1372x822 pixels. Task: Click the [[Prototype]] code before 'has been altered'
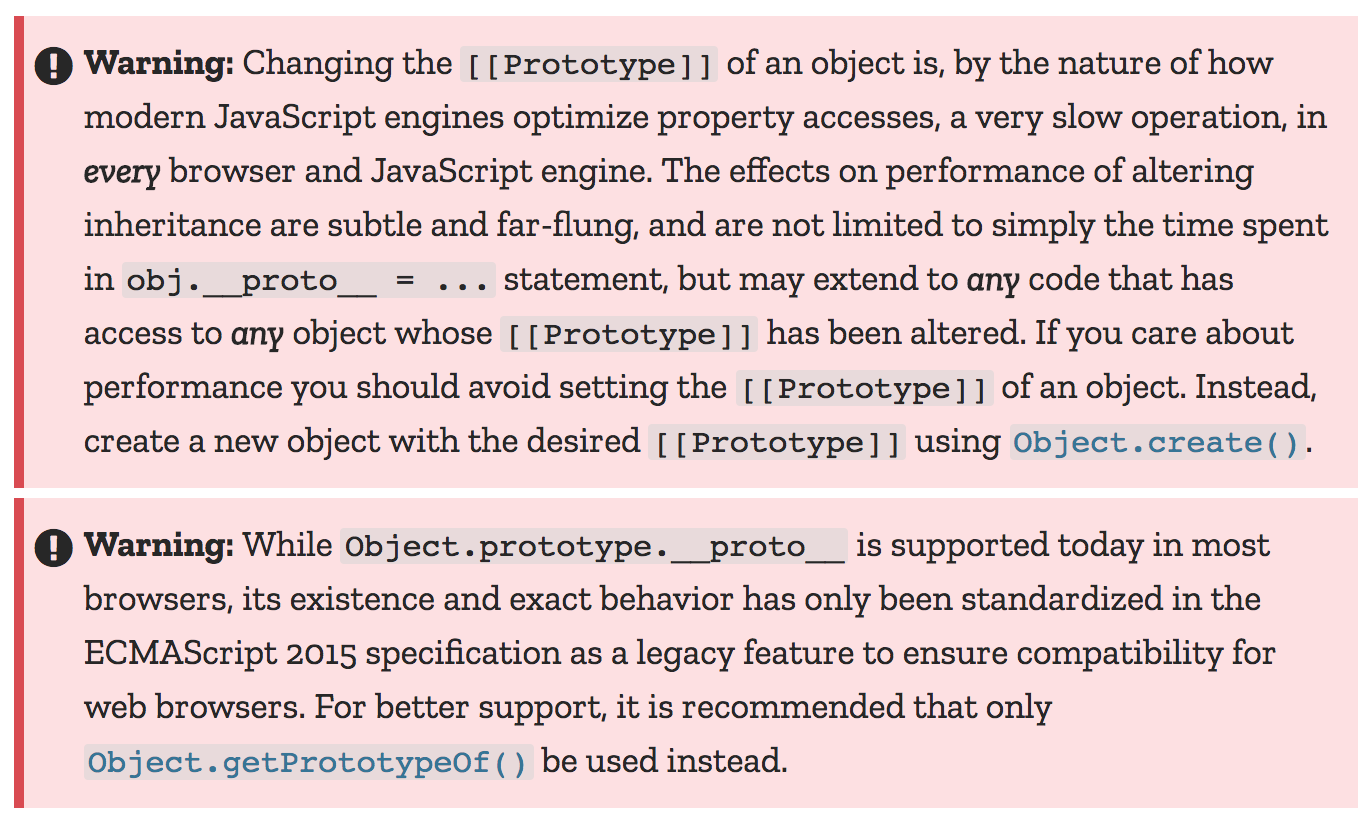629,334
